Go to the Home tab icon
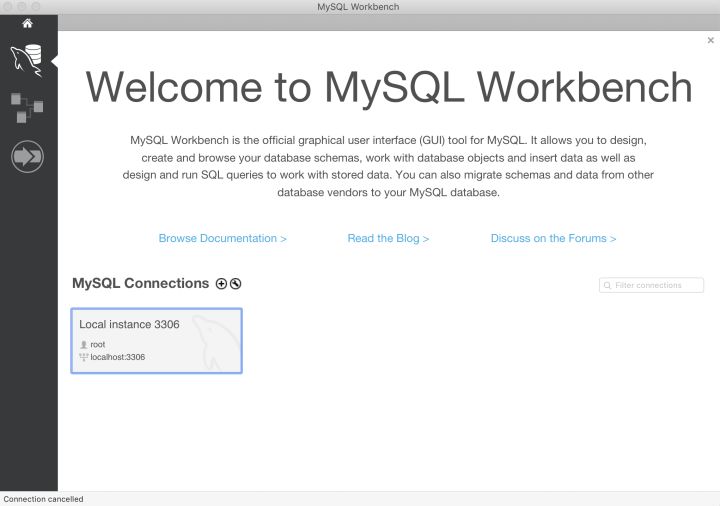This screenshot has height=506, width=720. pos(28,23)
